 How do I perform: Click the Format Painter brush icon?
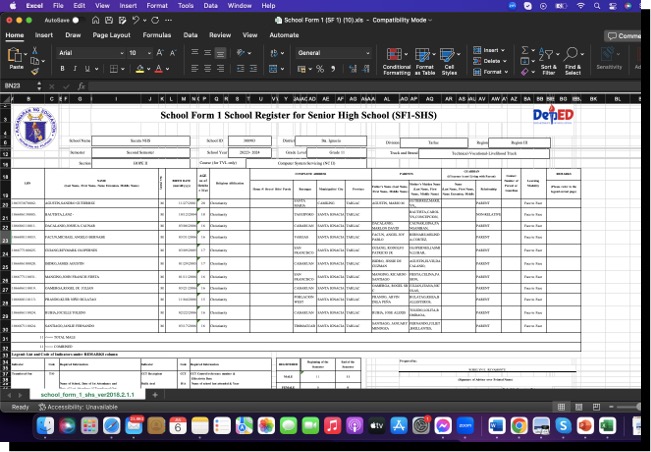pyautogui.click(x=34, y=71)
